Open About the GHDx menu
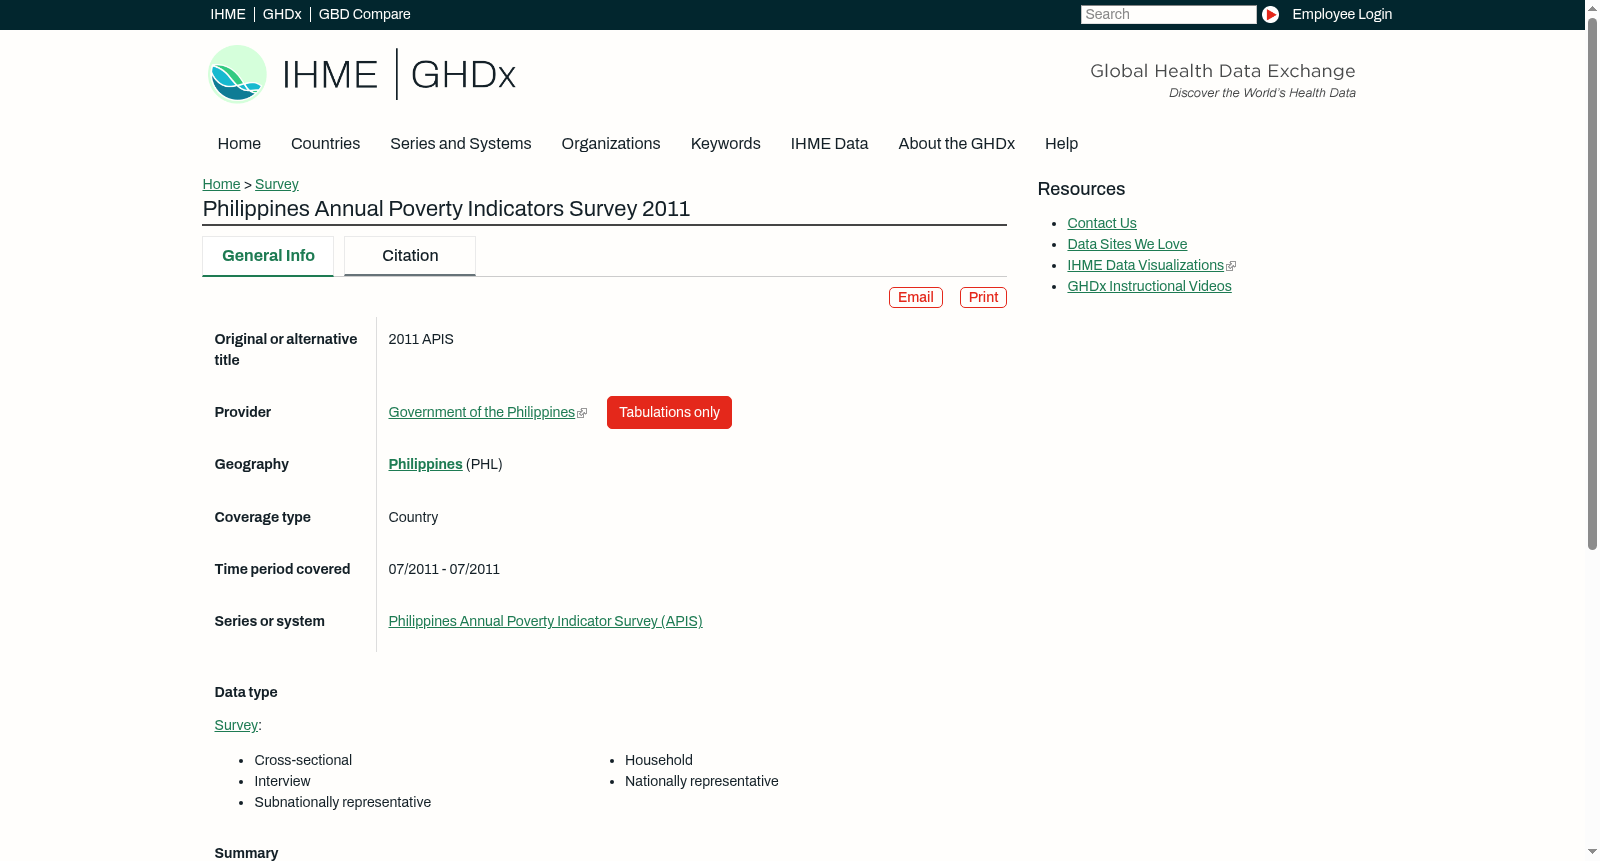The height and width of the screenshot is (861, 1600). pos(956,144)
